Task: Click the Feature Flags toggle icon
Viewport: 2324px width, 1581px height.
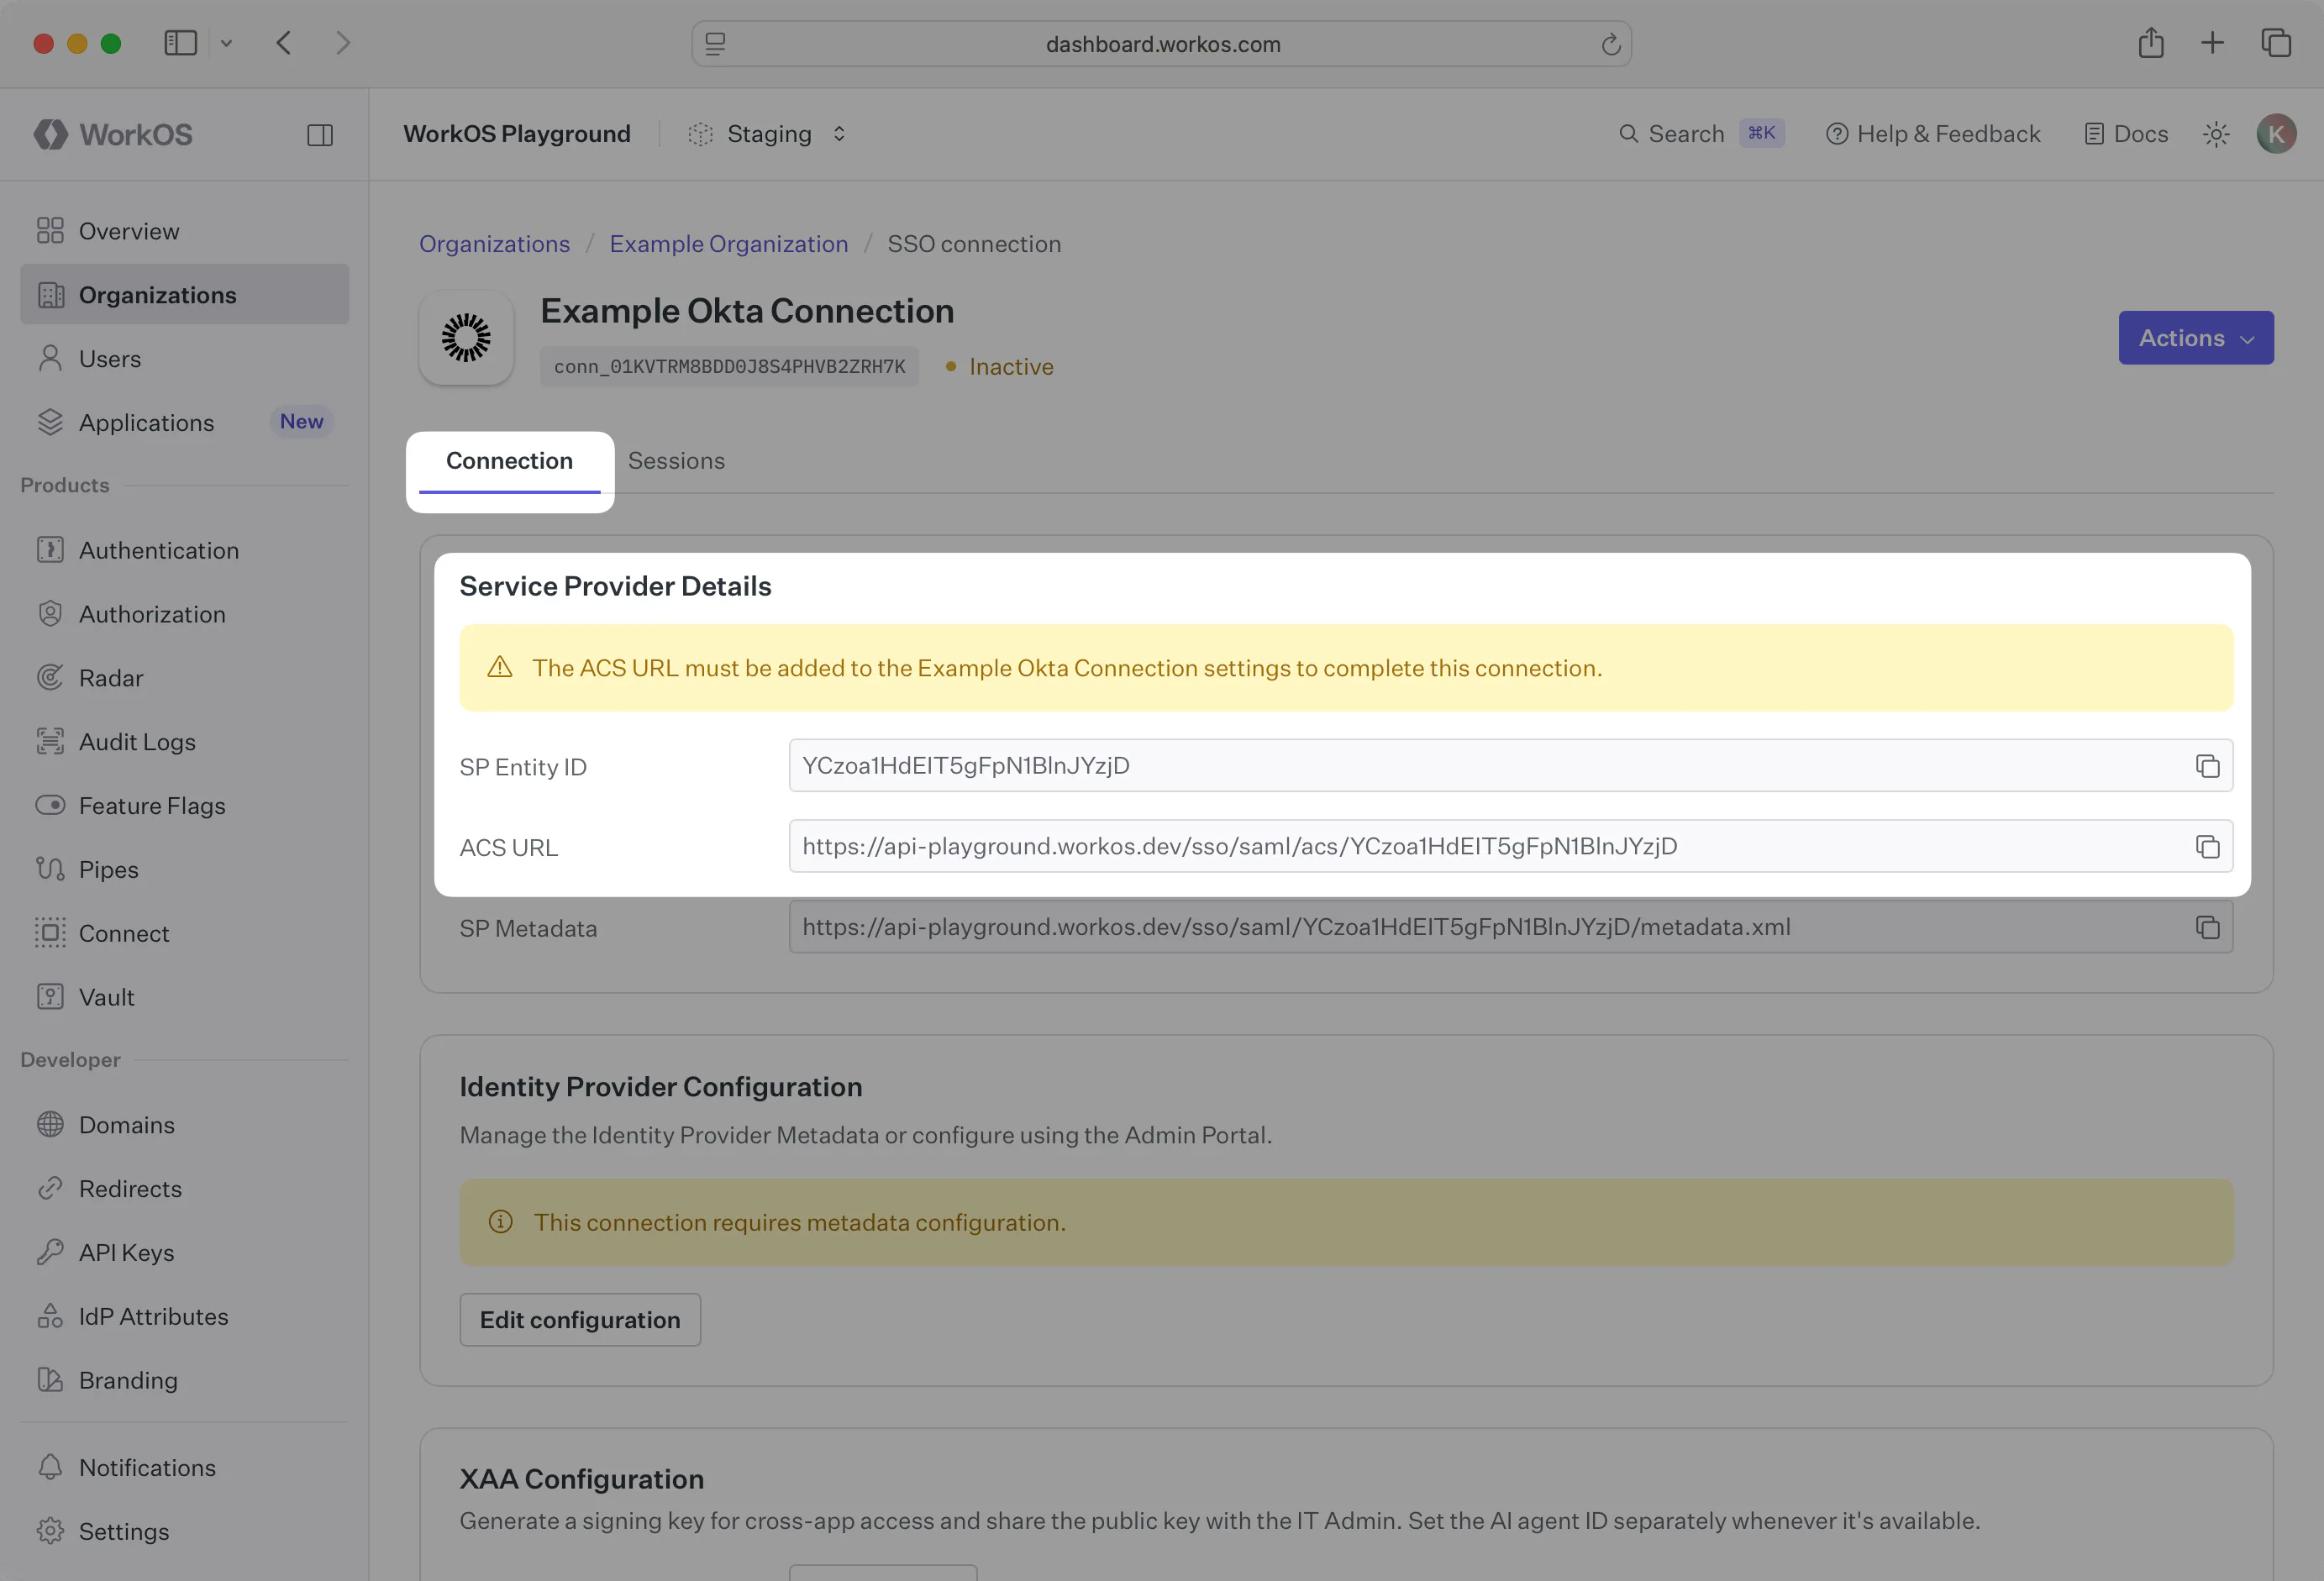Action: pyautogui.click(x=50, y=805)
